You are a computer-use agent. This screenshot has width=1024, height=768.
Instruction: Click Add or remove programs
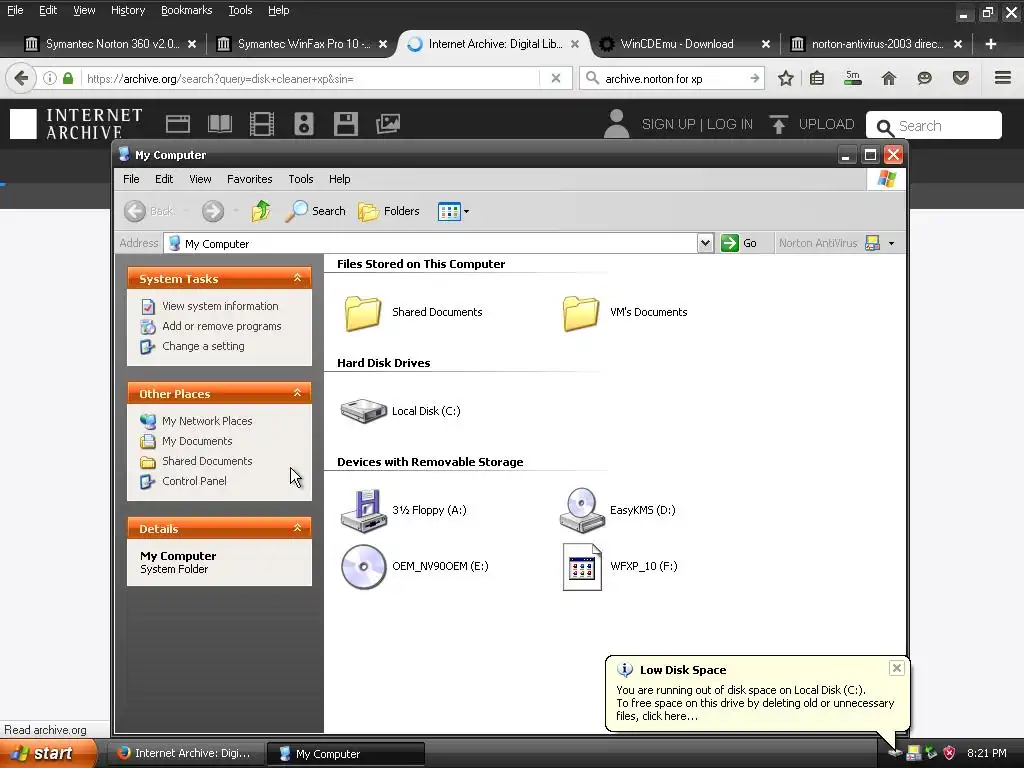point(221,326)
